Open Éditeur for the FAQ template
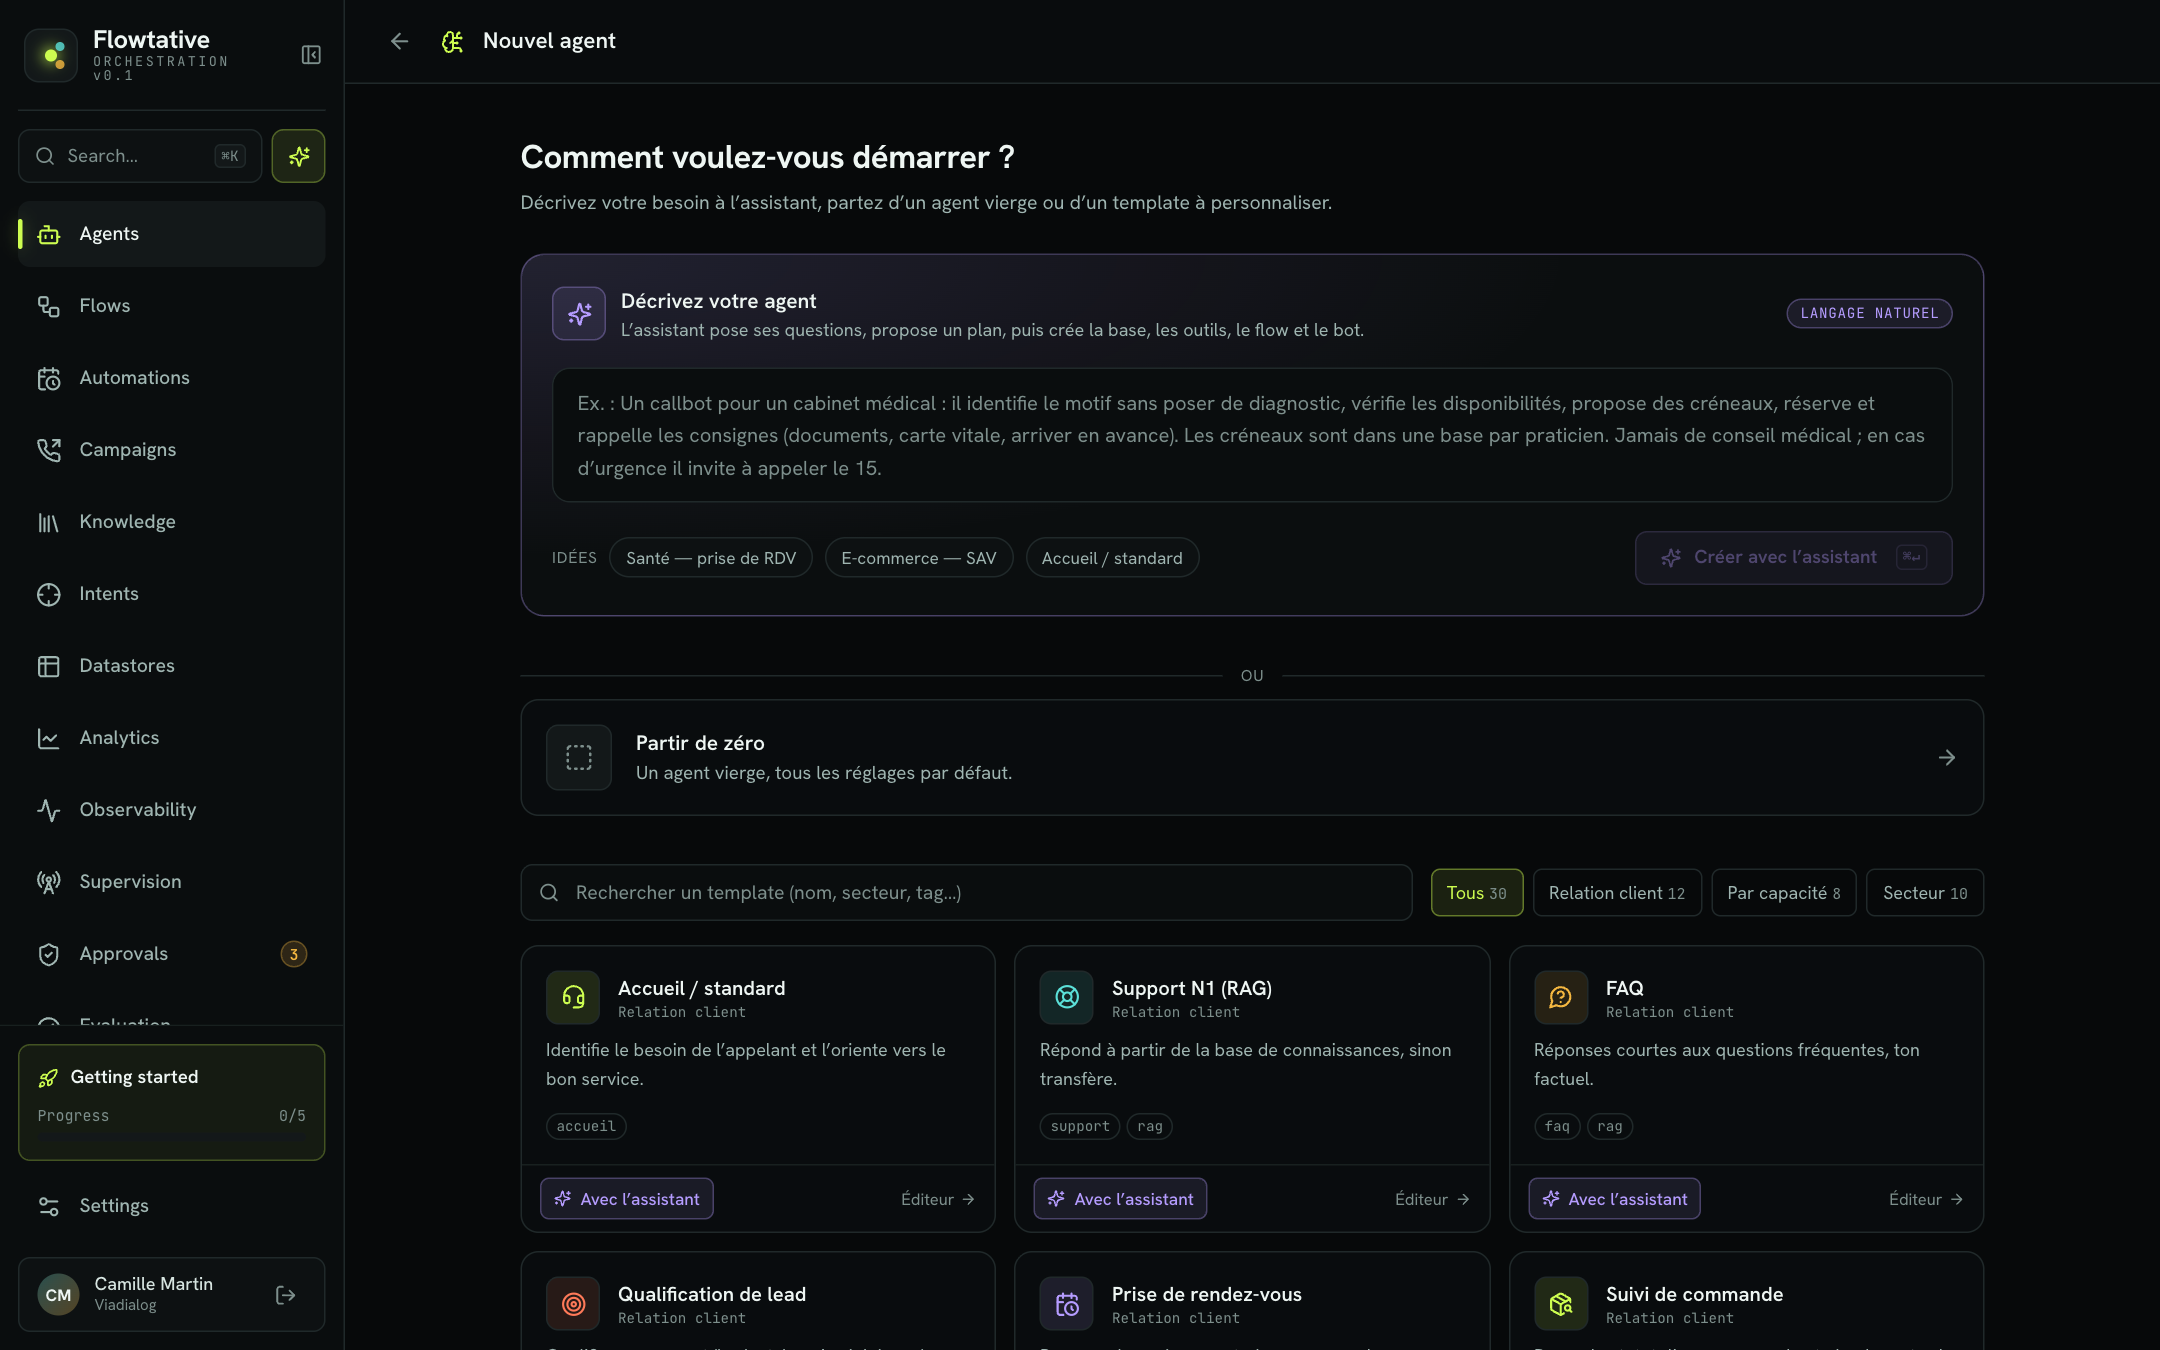This screenshot has height=1350, width=2160. click(x=1925, y=1199)
